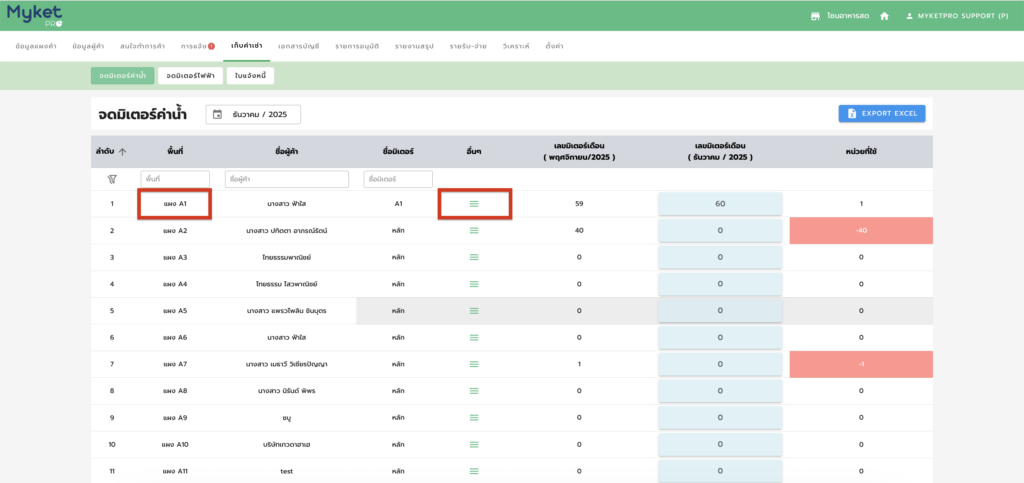Click the EXPORT EXCEL button
Image resolution: width=1024 pixels, height=483 pixels.
[881, 114]
